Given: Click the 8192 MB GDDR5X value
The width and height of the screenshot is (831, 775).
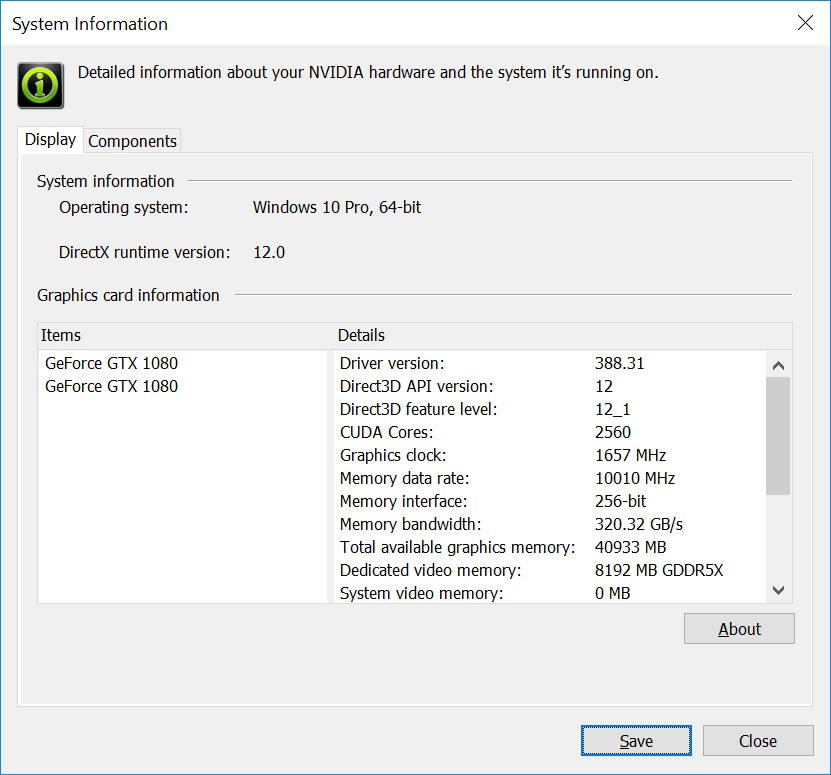Looking at the screenshot, I should click(659, 570).
